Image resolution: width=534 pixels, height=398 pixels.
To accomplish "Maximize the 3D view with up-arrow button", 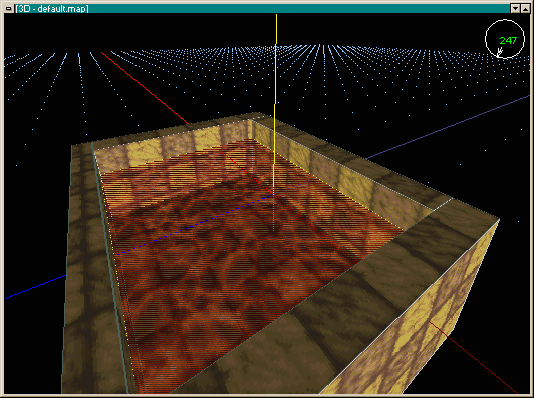I will coord(525,9).
